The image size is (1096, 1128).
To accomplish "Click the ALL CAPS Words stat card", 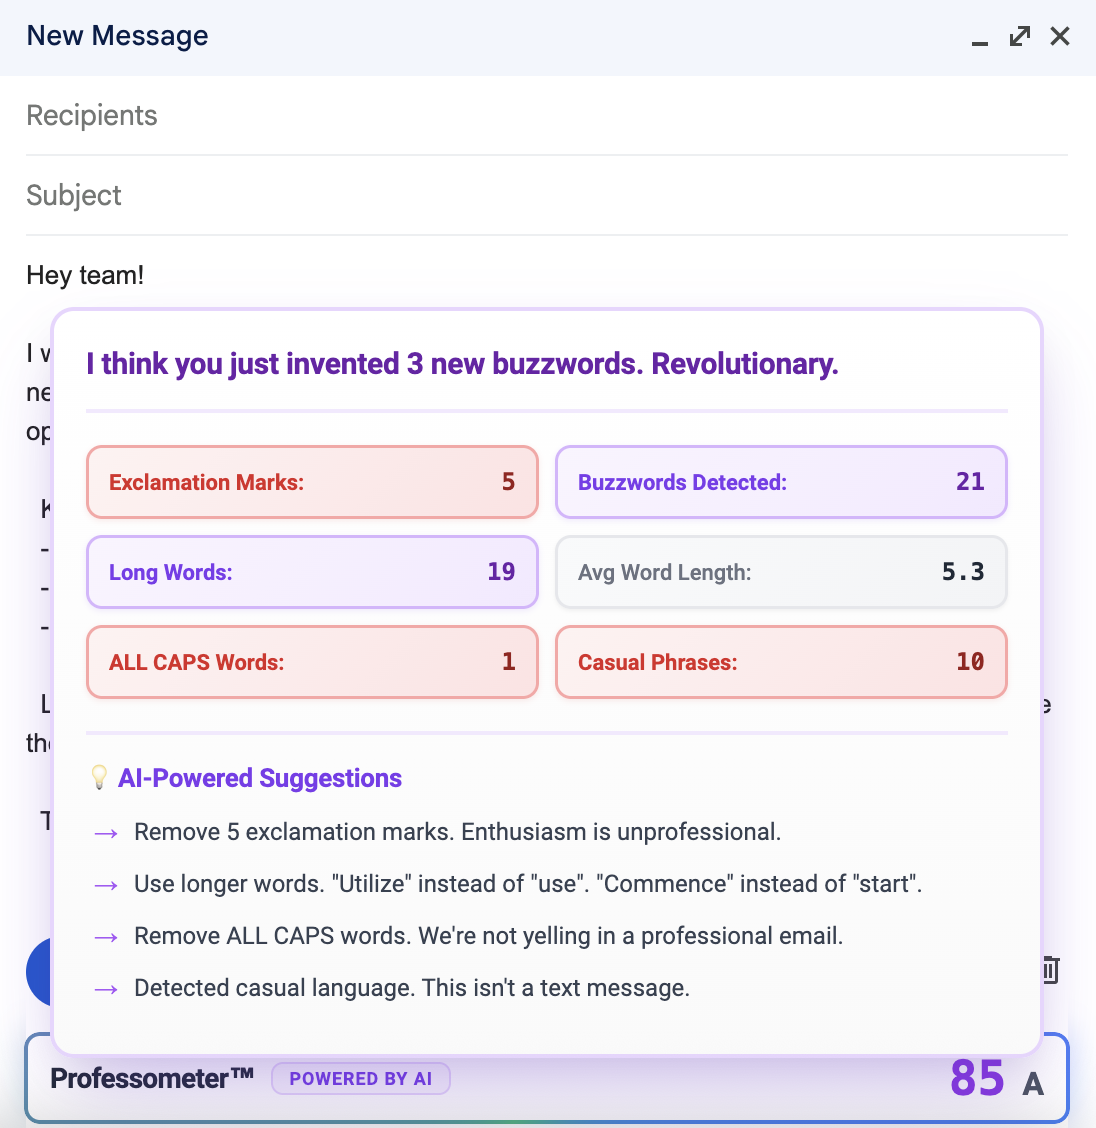I will (x=312, y=662).
